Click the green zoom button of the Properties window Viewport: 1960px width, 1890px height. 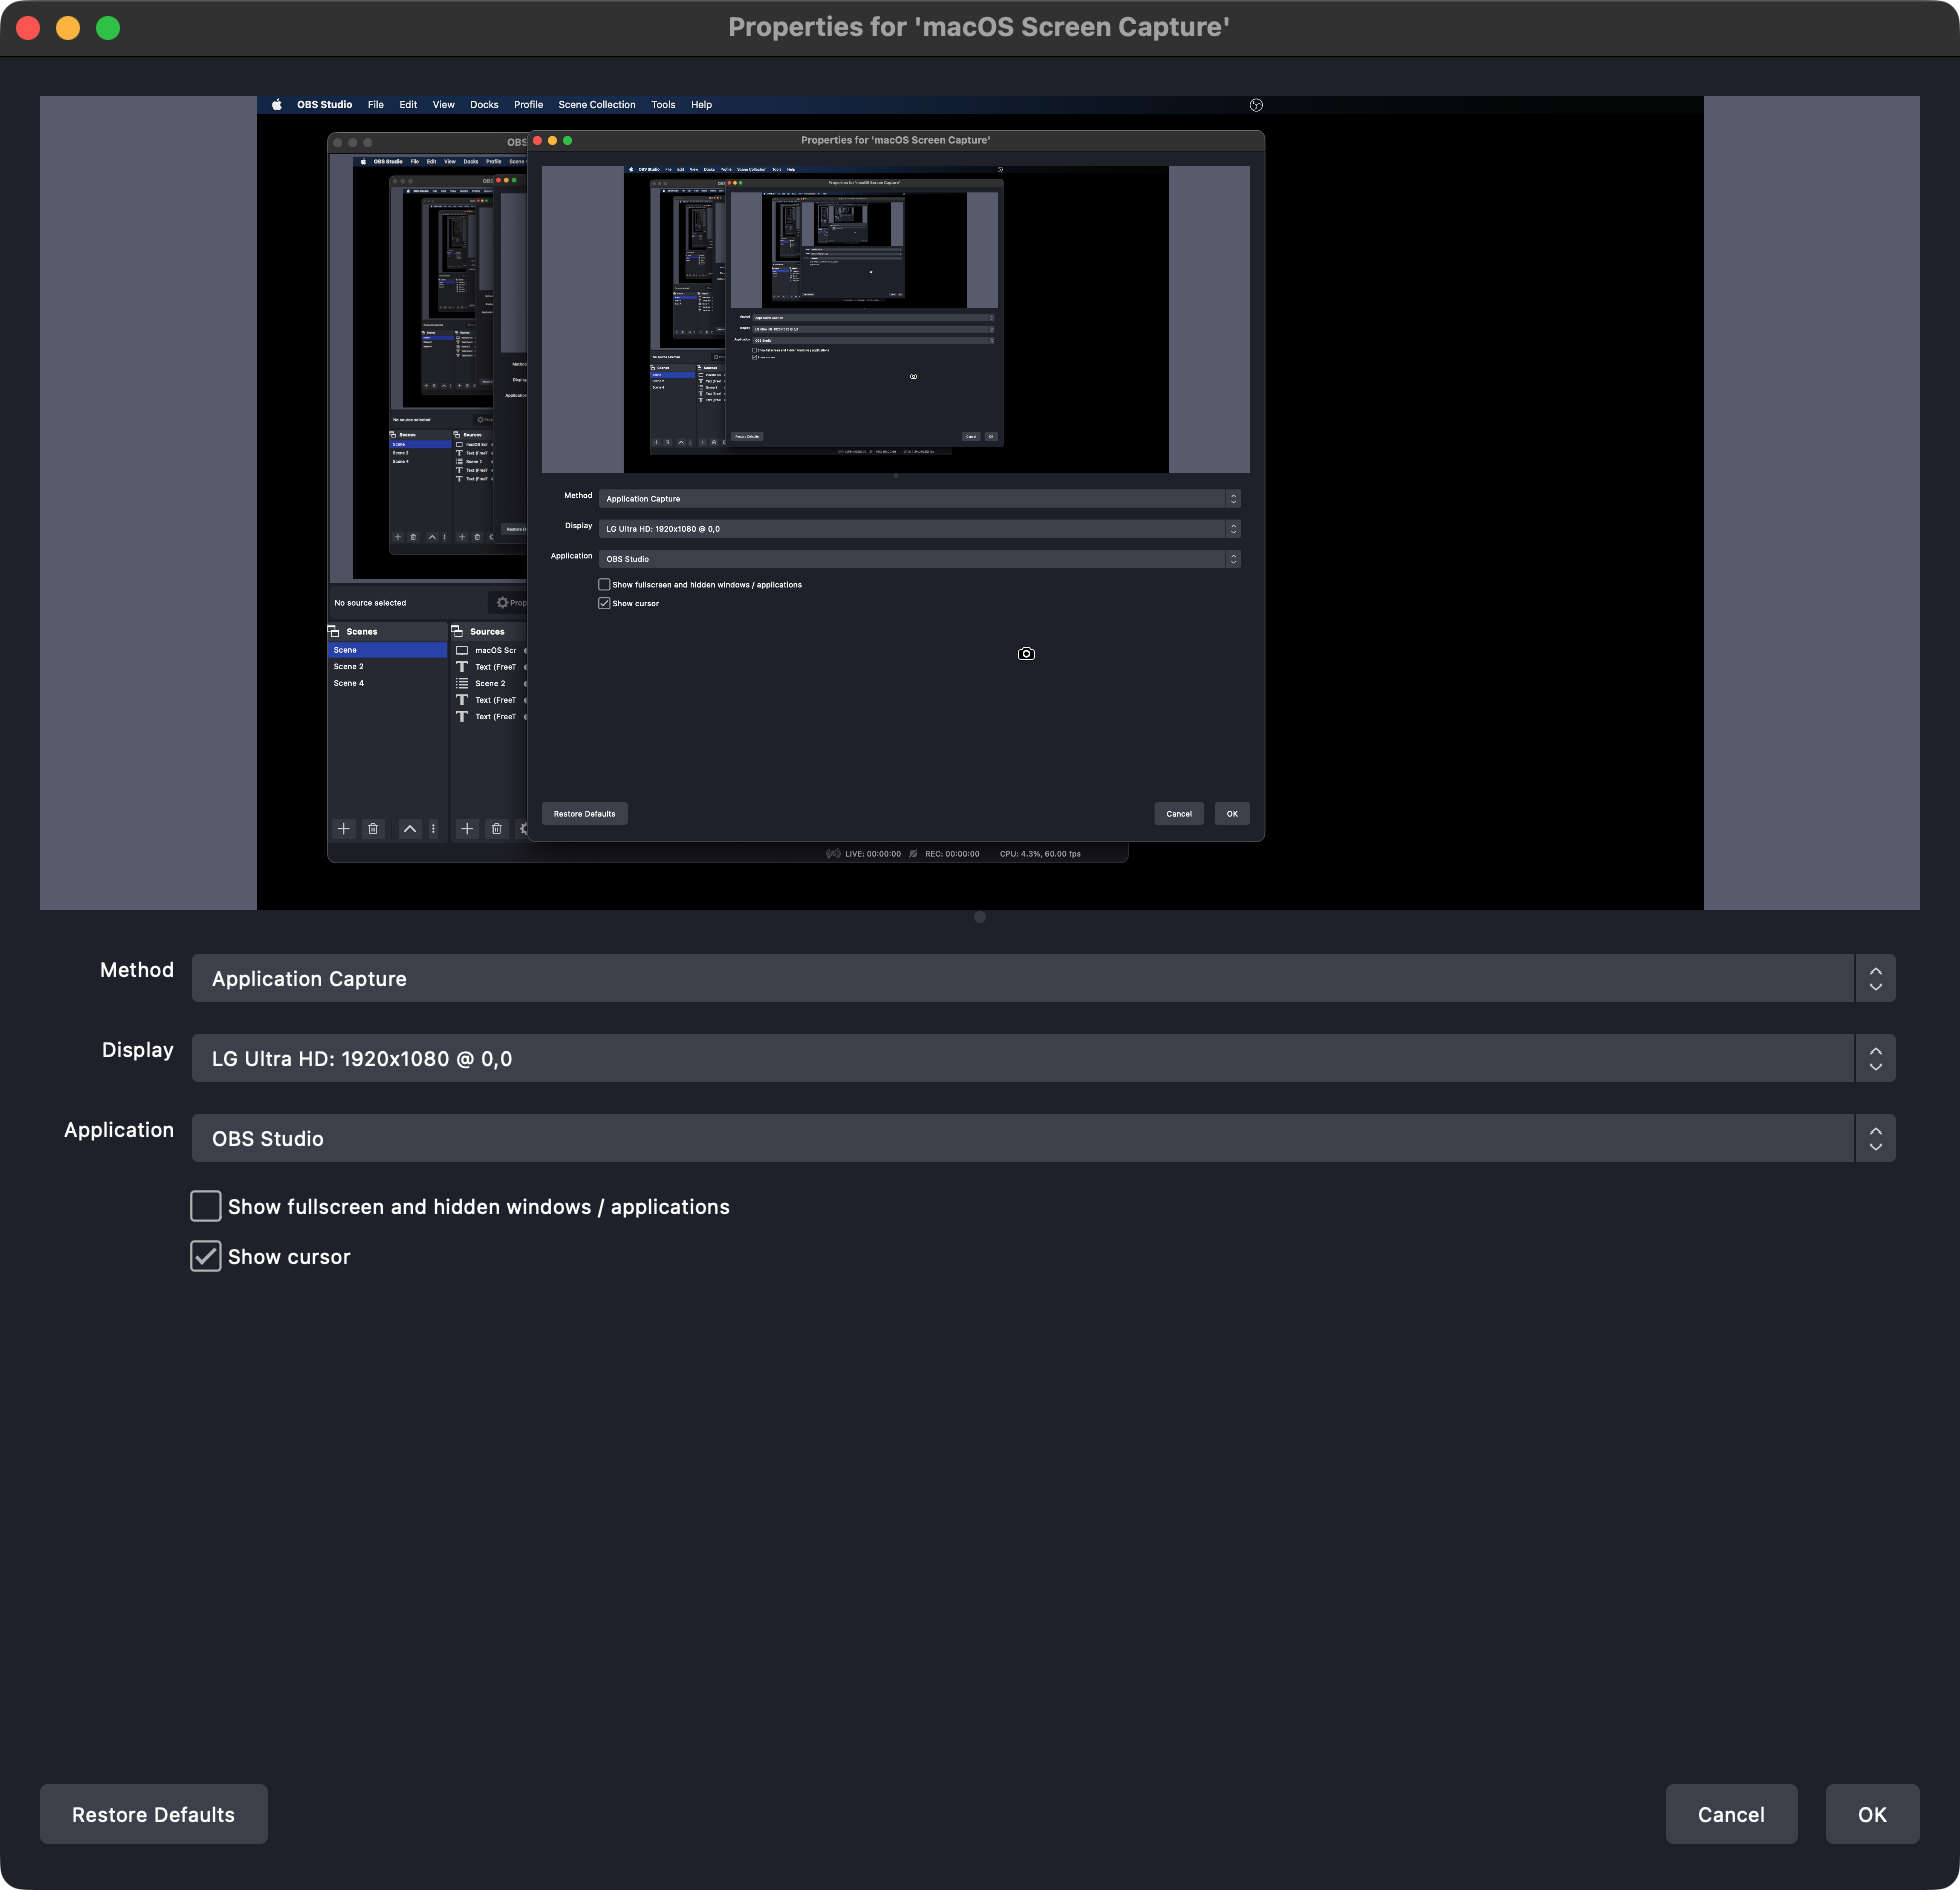pos(108,28)
